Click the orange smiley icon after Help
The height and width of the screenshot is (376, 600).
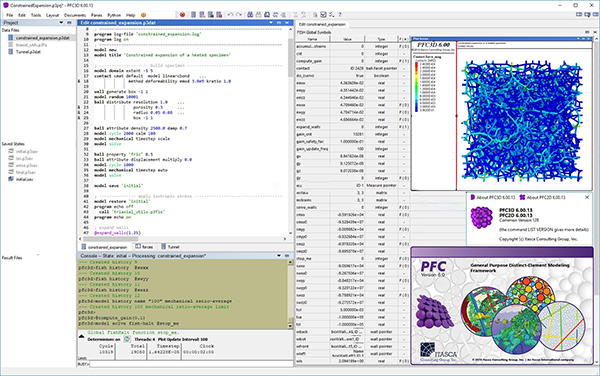coord(143,15)
